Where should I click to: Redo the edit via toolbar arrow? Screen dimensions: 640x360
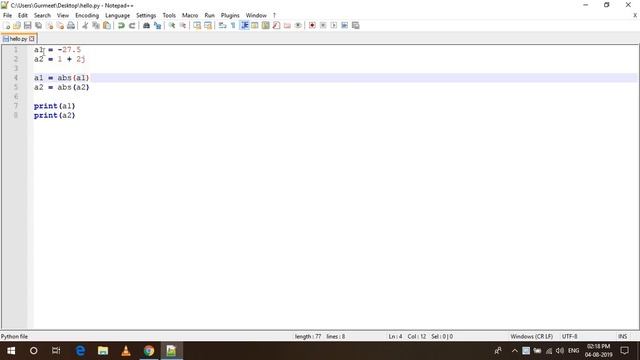(132, 25)
